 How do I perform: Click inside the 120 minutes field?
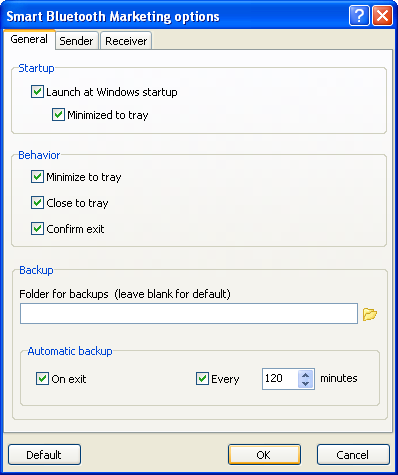[x=280, y=379]
